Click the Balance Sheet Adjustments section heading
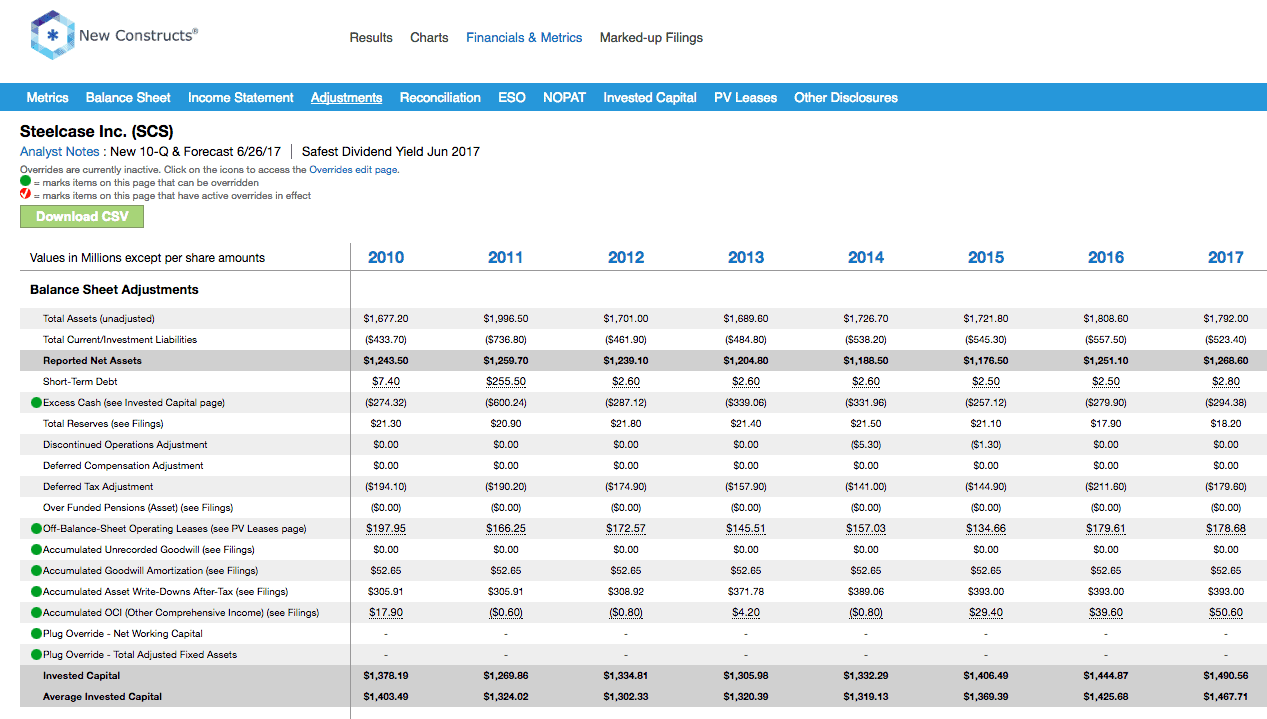Image resolution: width=1267 pixels, height=719 pixels. point(114,290)
